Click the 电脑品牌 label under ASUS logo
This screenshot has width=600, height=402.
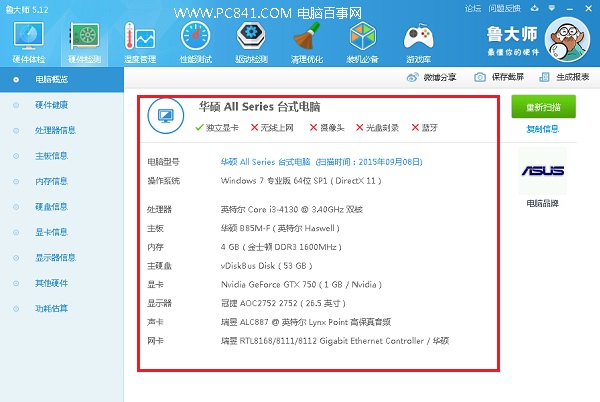tap(543, 203)
